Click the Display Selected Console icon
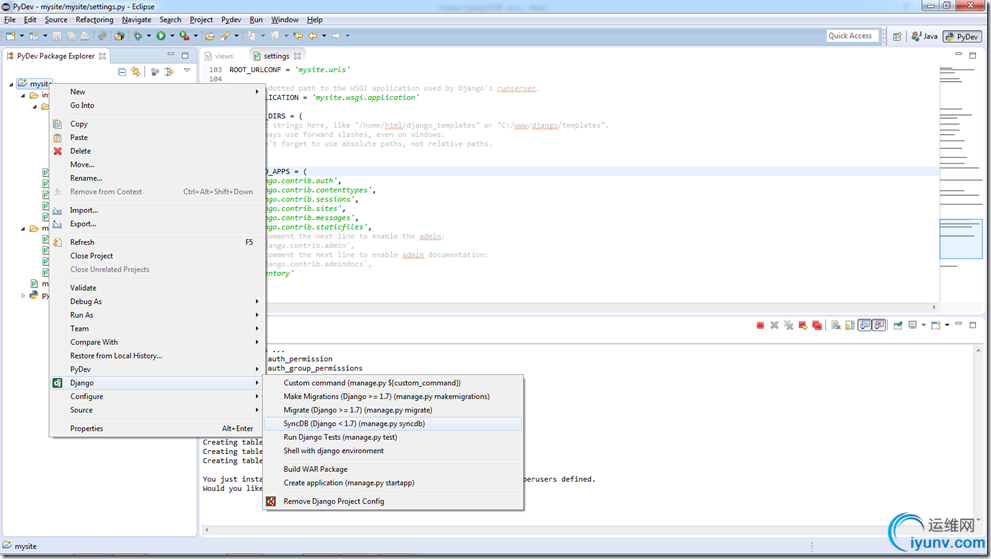Image resolution: width=991 pixels, height=559 pixels. tap(913, 325)
